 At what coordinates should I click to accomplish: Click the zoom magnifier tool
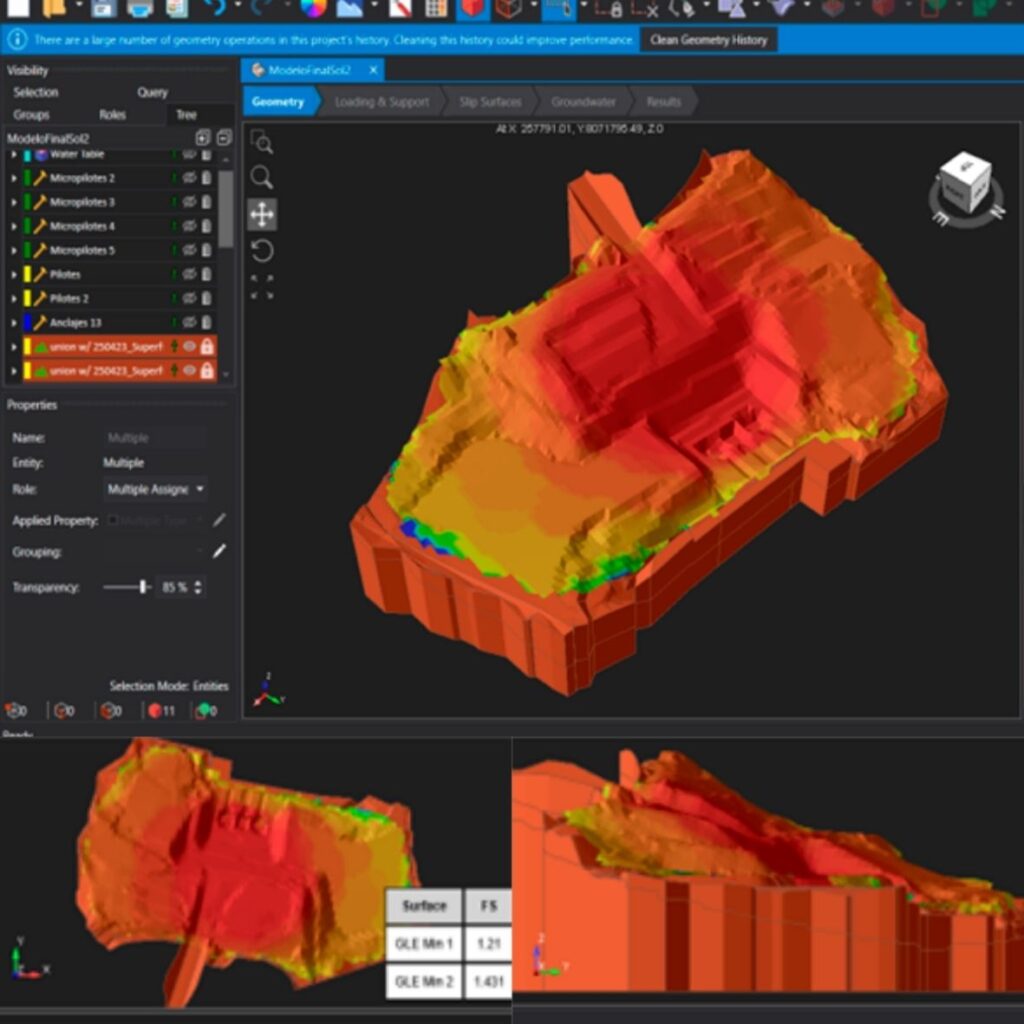pyautogui.click(x=262, y=178)
